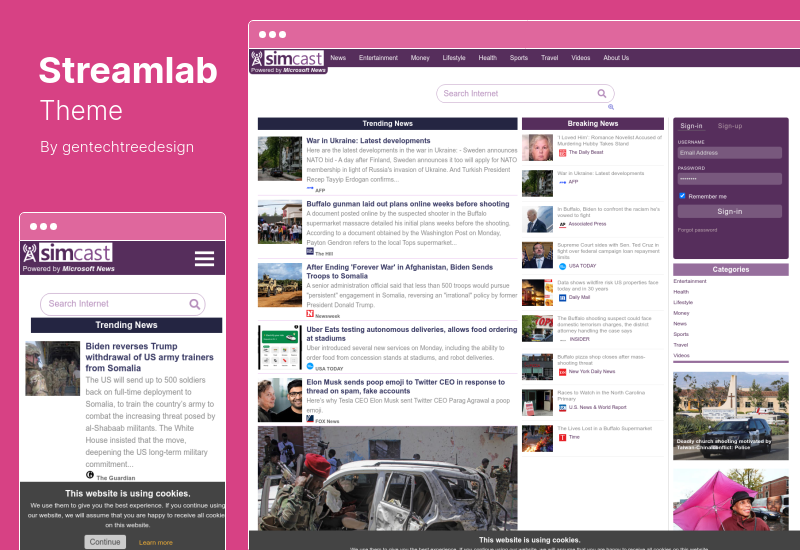
Task: Click the Time source icon in Breaking News
Action: (x=563, y=438)
